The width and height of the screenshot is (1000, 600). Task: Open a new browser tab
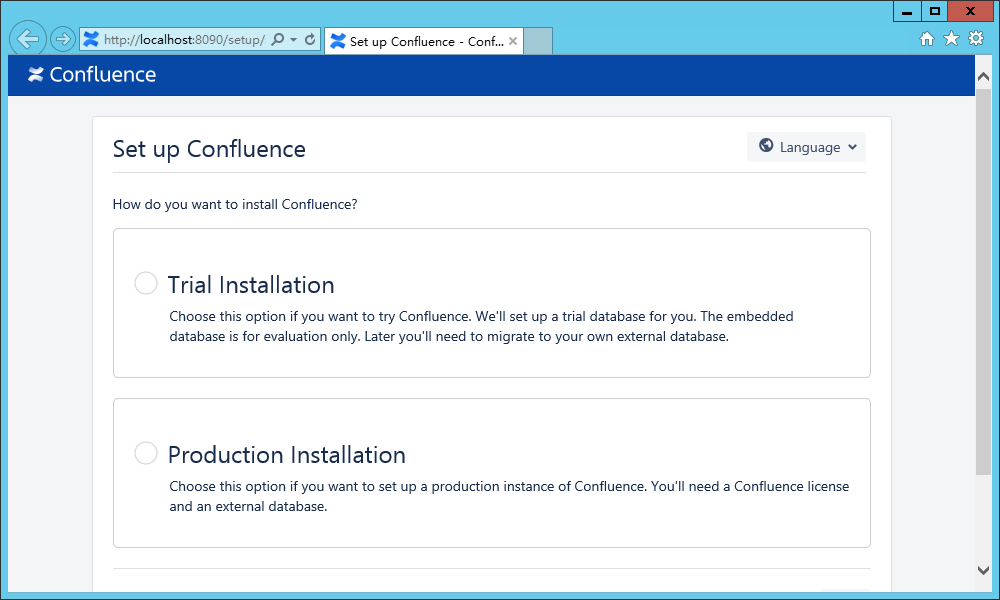(x=536, y=41)
